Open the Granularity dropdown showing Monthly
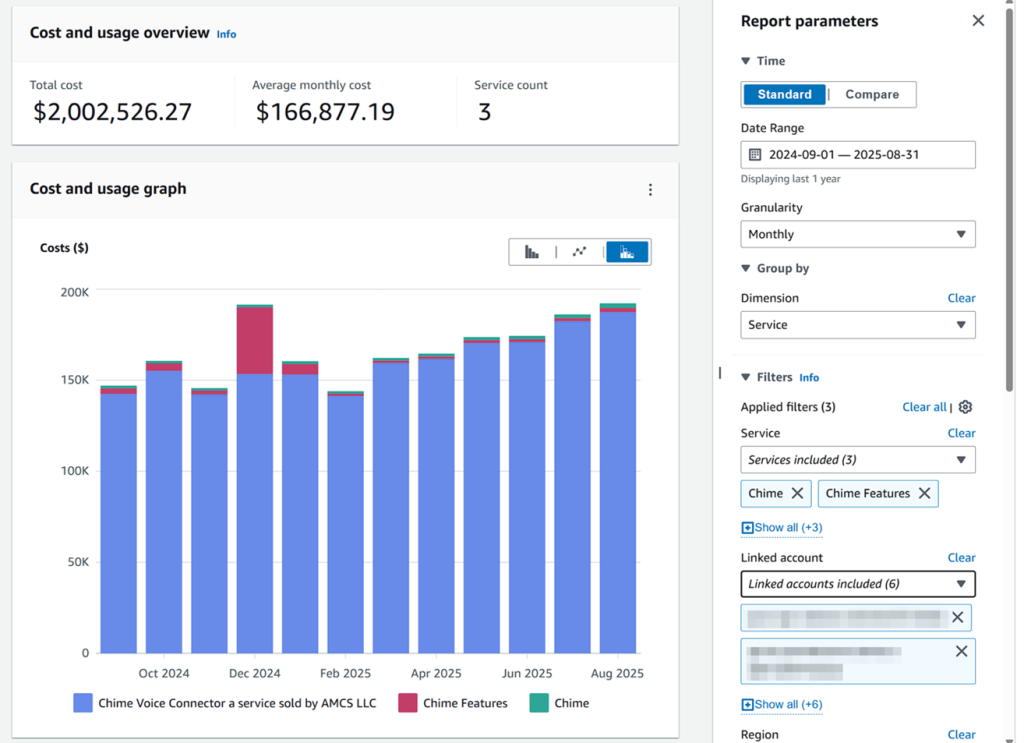Screen dimensions: 1024x743 857,234
